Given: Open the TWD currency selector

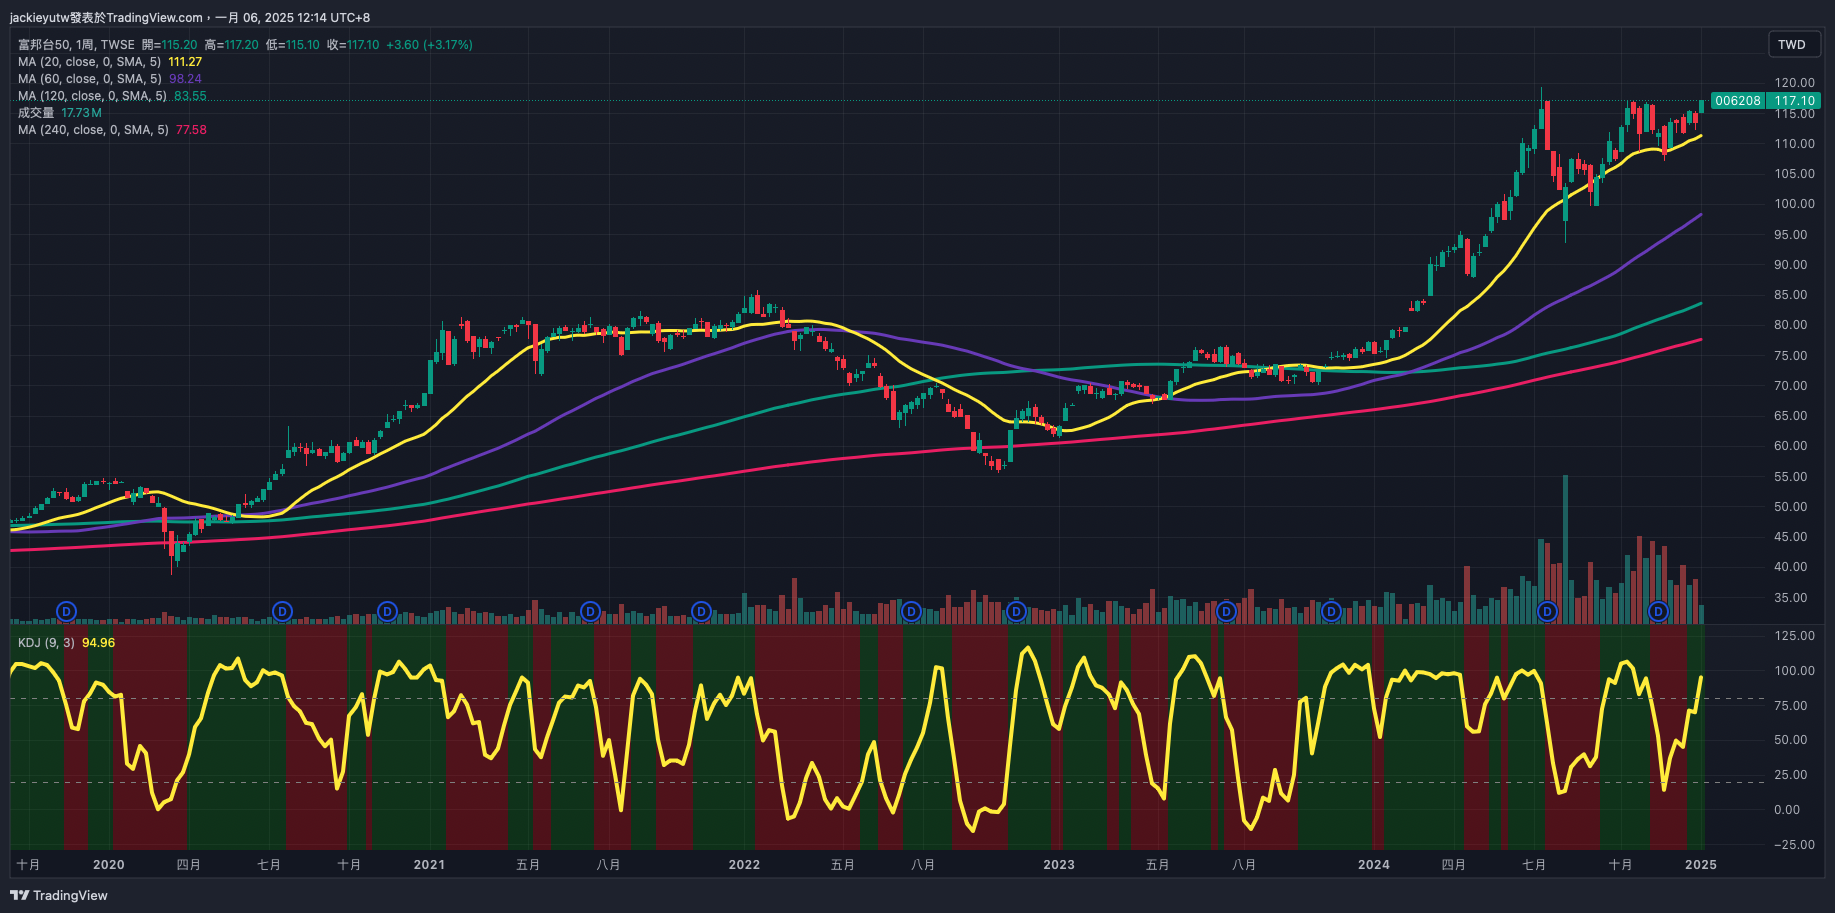Looking at the screenshot, I should pyautogui.click(x=1791, y=44).
